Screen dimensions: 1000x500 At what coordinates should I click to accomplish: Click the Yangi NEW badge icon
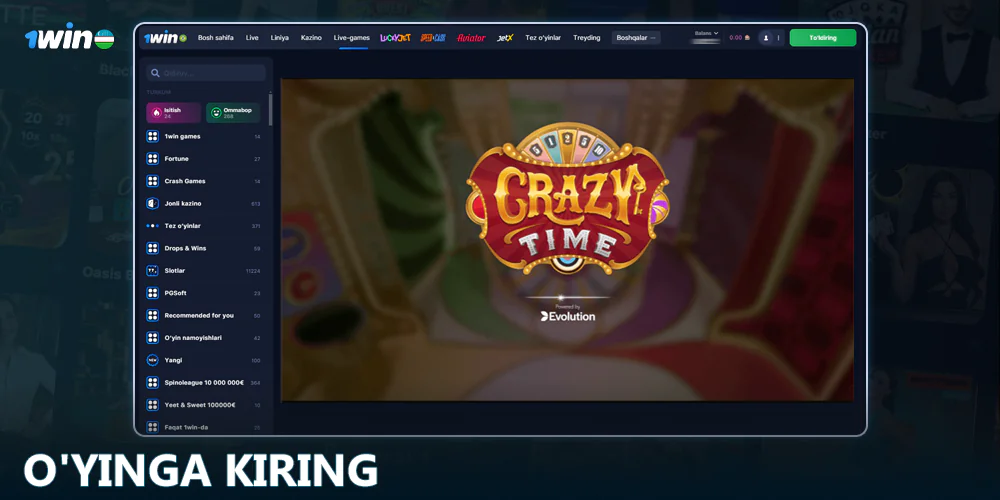152,360
